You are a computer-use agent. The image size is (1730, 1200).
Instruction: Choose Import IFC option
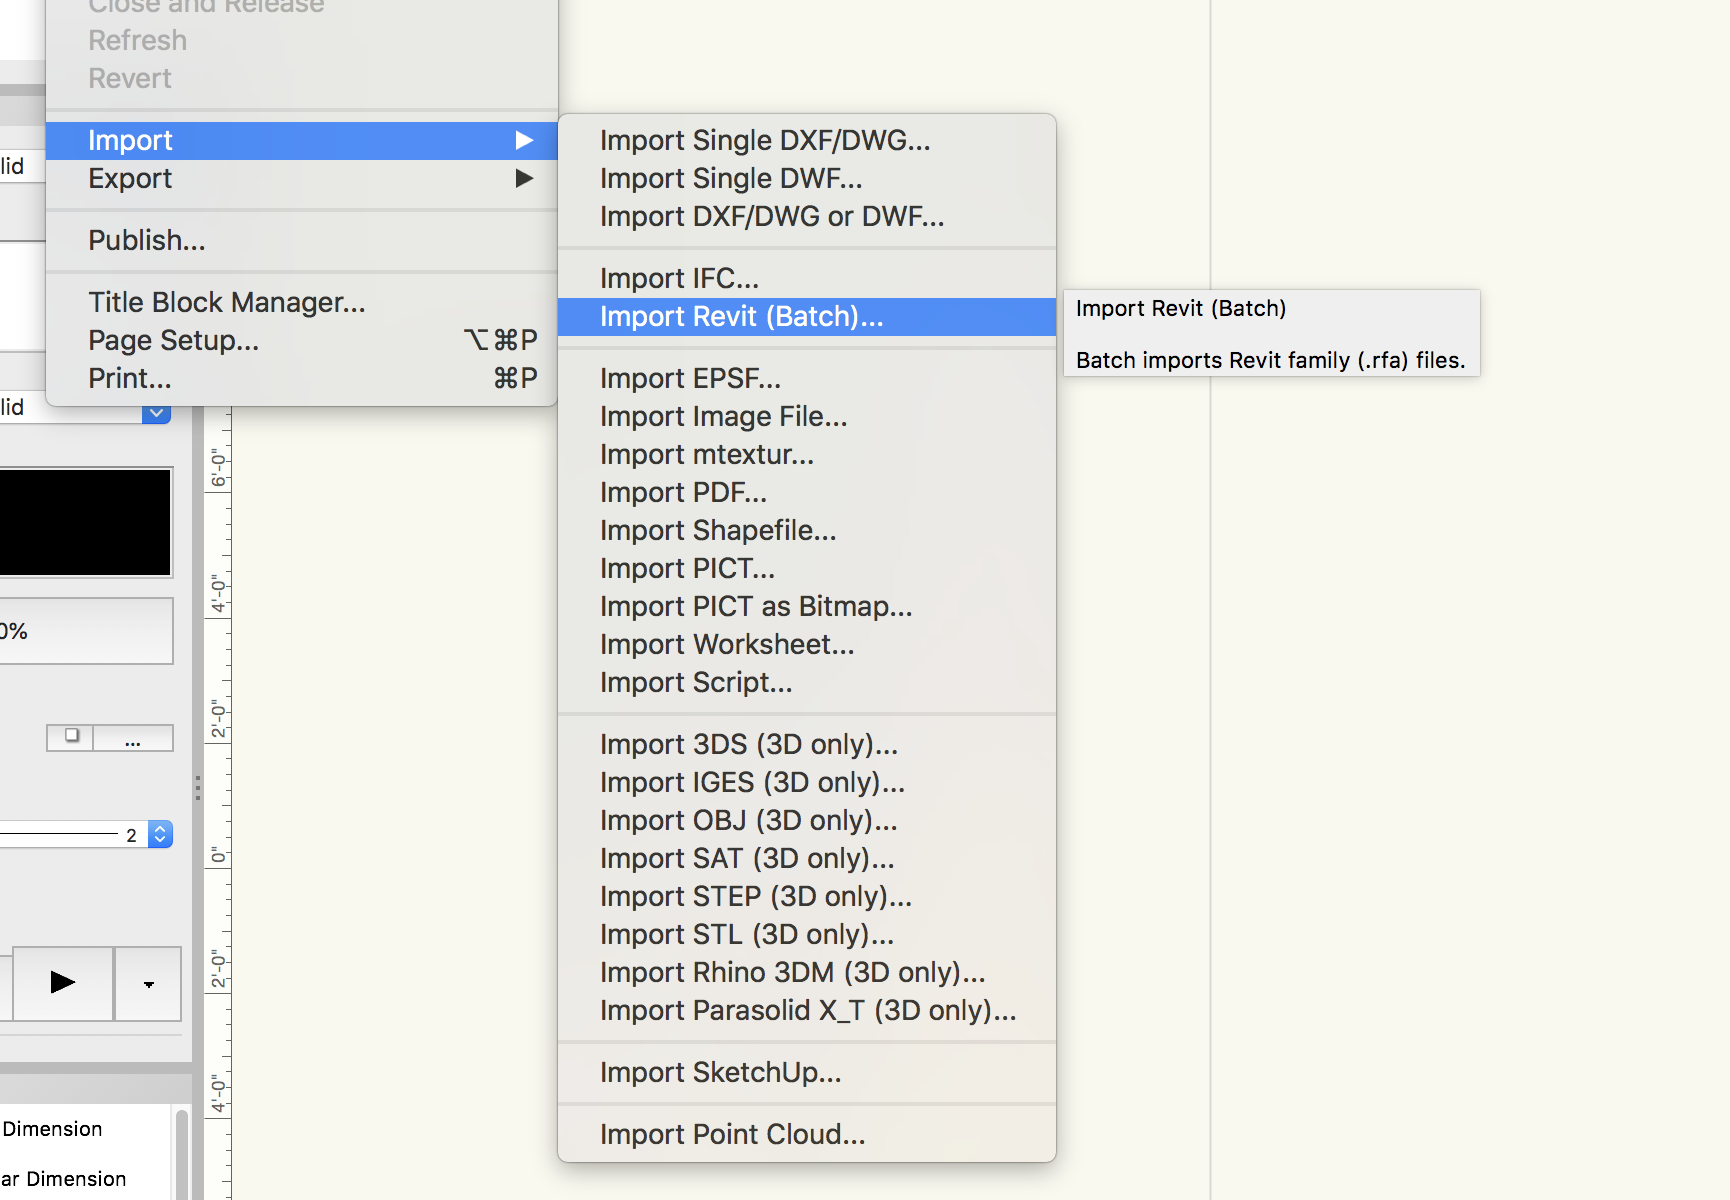(679, 279)
